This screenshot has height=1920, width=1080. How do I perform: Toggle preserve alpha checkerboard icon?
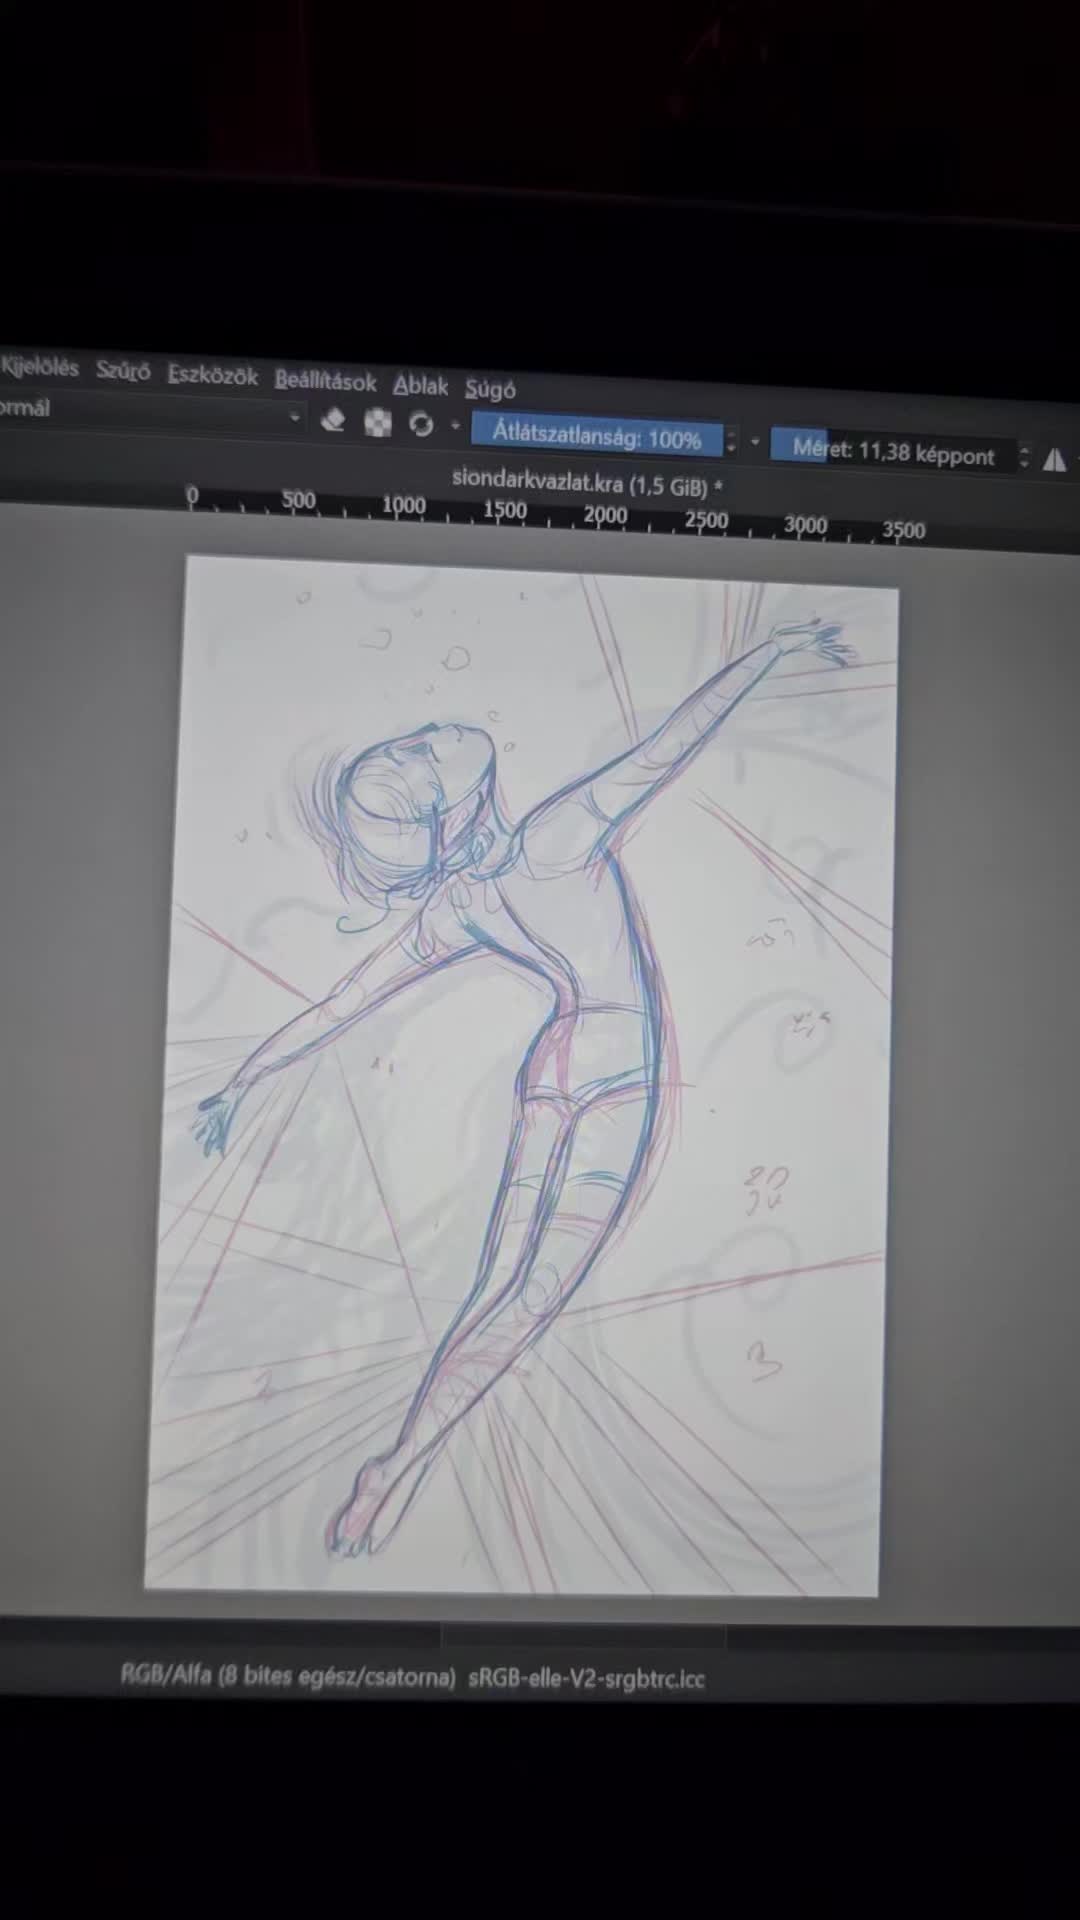(x=377, y=423)
